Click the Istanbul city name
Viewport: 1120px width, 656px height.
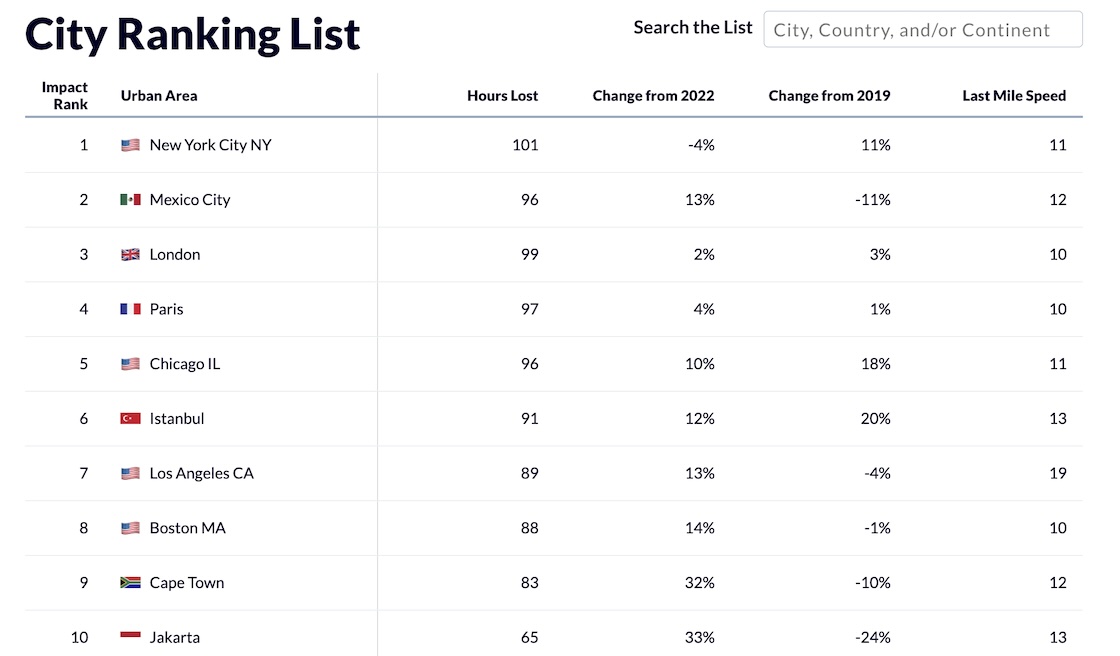click(176, 419)
